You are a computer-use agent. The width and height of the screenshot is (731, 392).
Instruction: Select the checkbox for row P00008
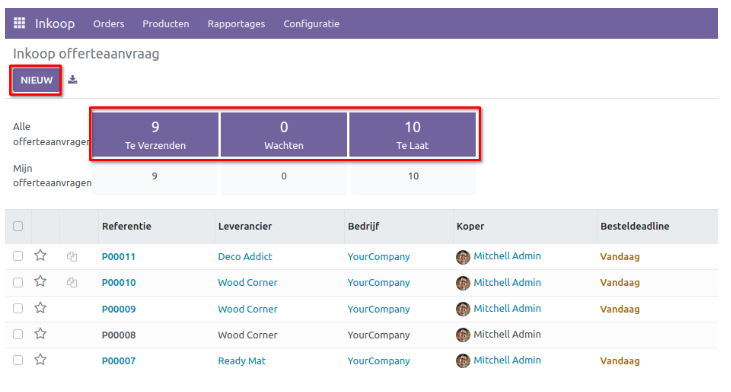pos(18,334)
